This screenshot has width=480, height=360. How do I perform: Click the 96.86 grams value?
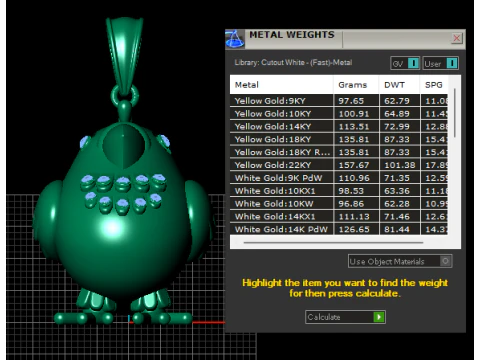coord(351,203)
